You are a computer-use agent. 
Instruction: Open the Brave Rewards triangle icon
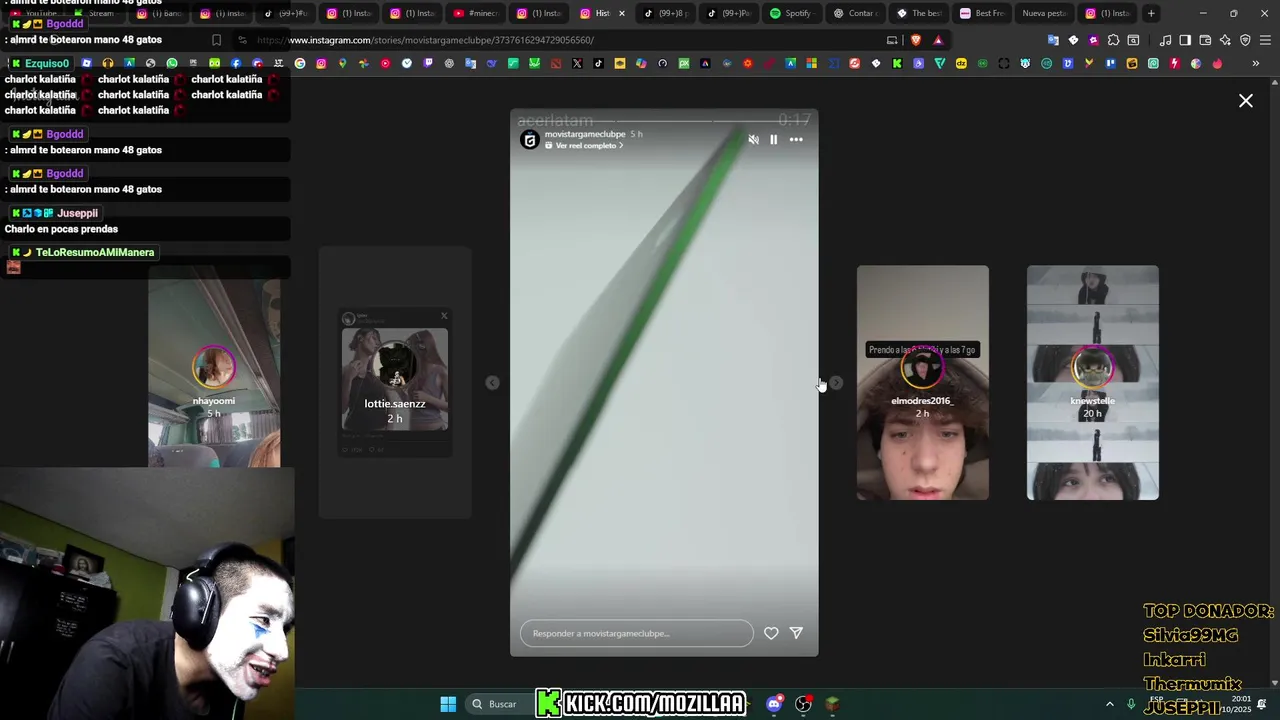coord(938,40)
